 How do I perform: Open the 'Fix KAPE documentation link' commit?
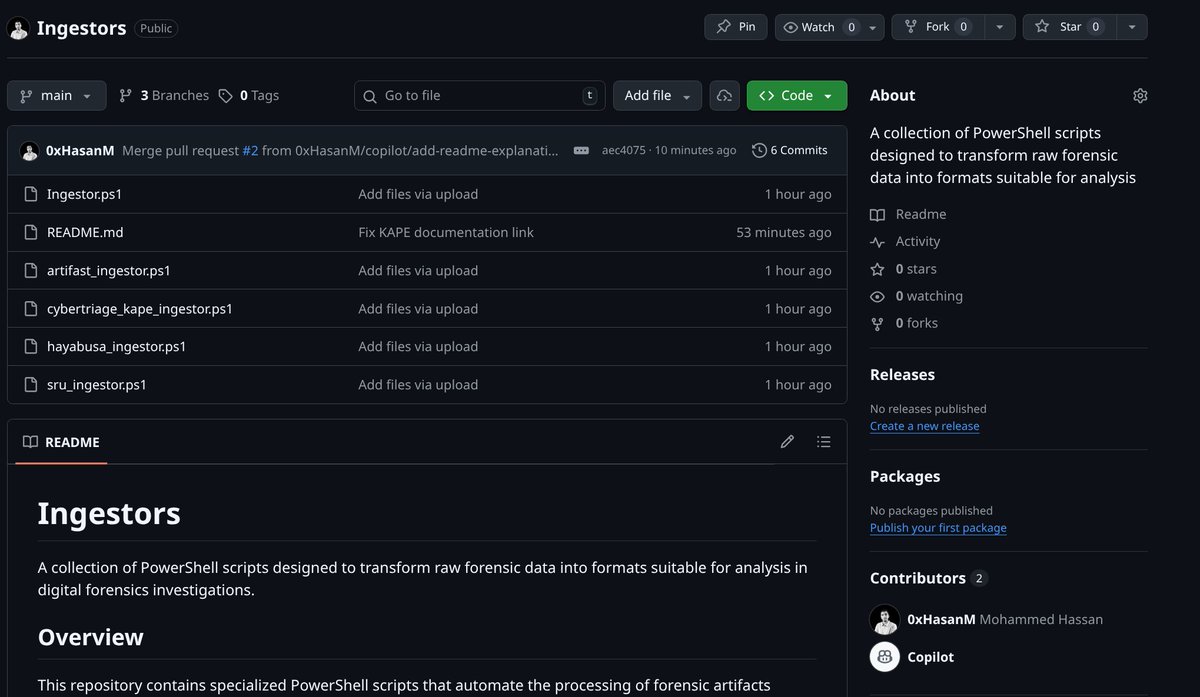coord(446,232)
